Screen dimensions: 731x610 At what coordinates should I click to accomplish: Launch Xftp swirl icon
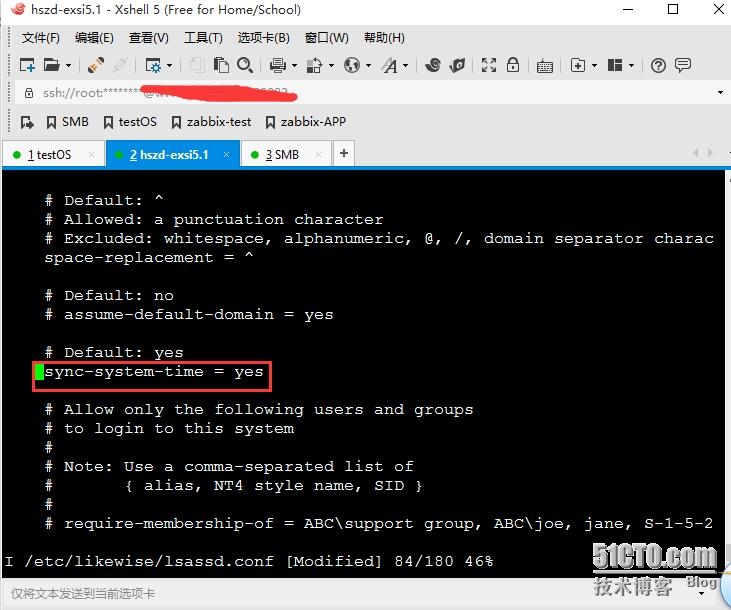pyautogui.click(x=433, y=65)
